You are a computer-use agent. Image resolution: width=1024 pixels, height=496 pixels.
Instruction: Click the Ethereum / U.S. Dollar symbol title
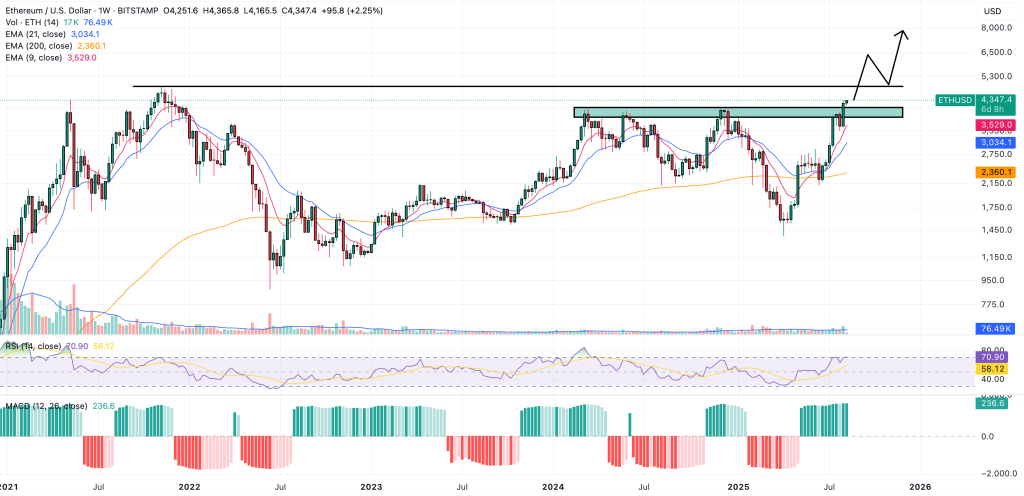click(x=49, y=11)
